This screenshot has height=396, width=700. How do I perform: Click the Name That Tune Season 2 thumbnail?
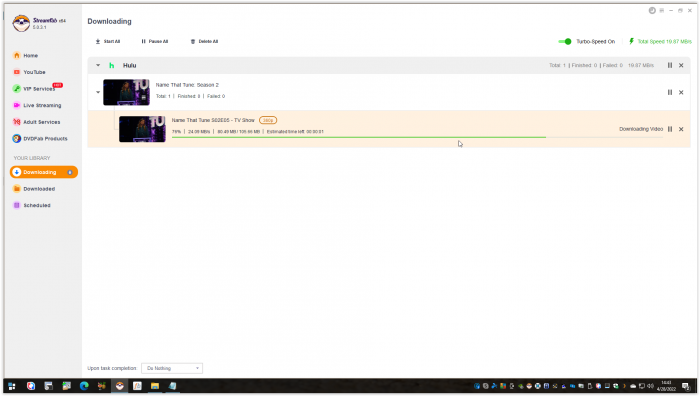(x=126, y=92)
